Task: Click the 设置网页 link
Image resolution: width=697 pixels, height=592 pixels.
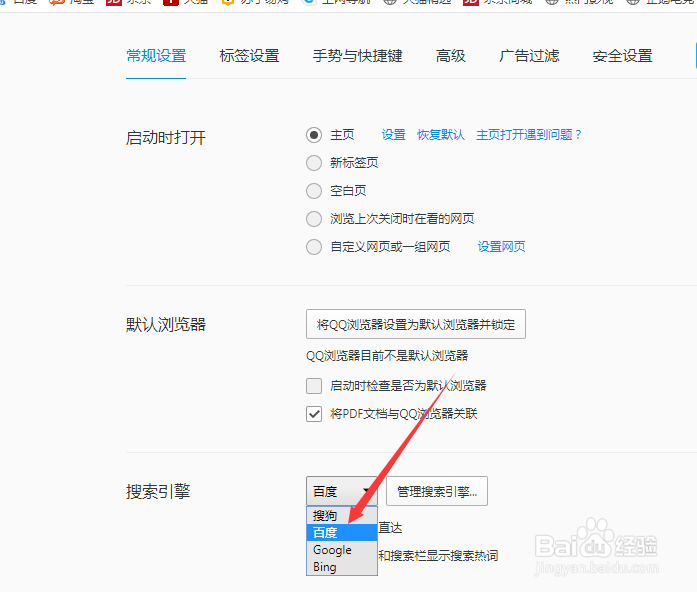Action: 501,247
